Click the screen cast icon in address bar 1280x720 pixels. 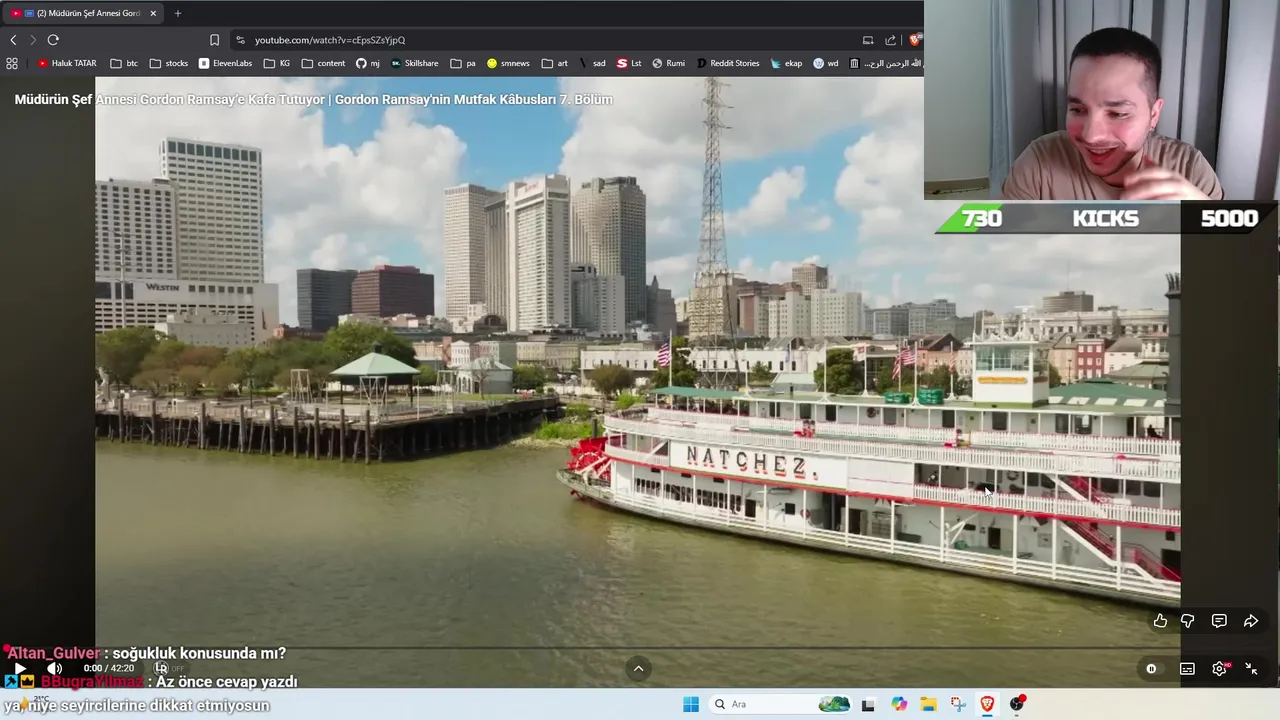pos(868,40)
